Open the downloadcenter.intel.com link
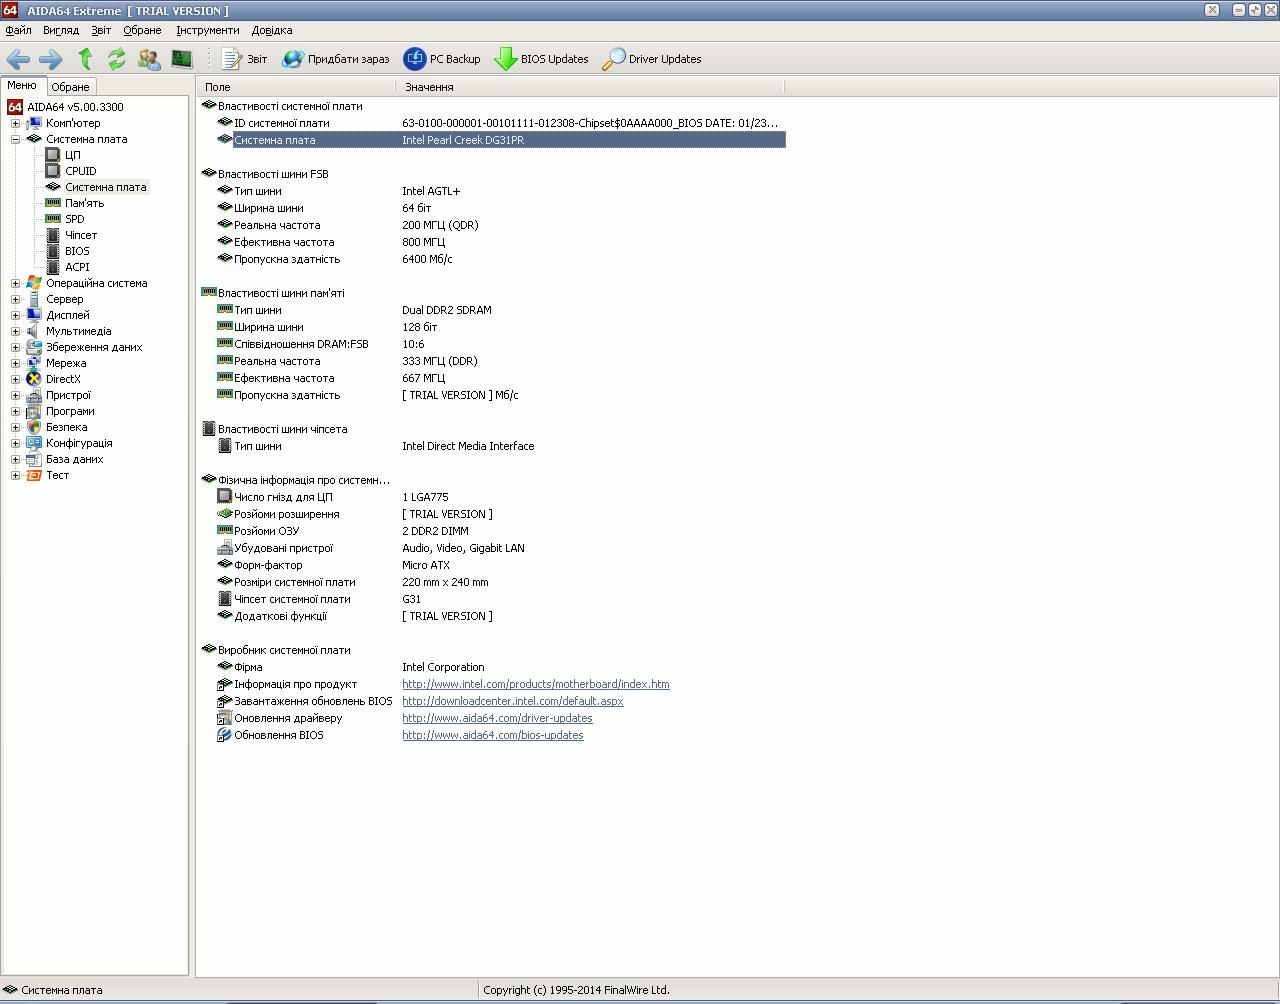 pyautogui.click(x=513, y=701)
